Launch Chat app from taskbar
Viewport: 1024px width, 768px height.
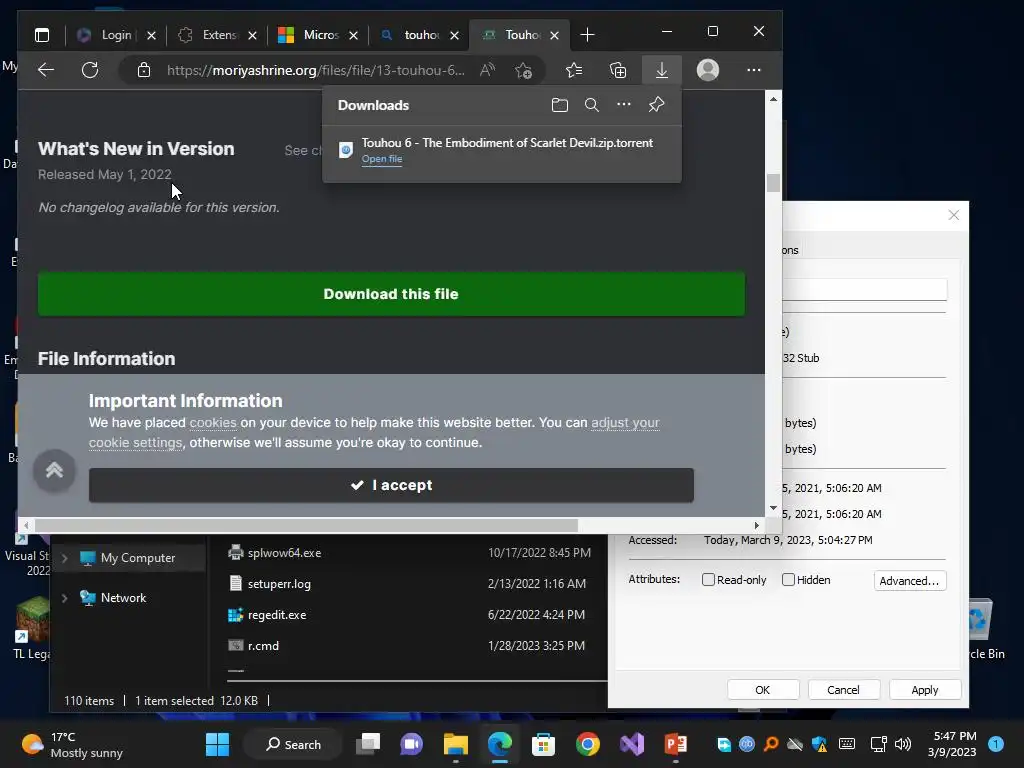411,744
